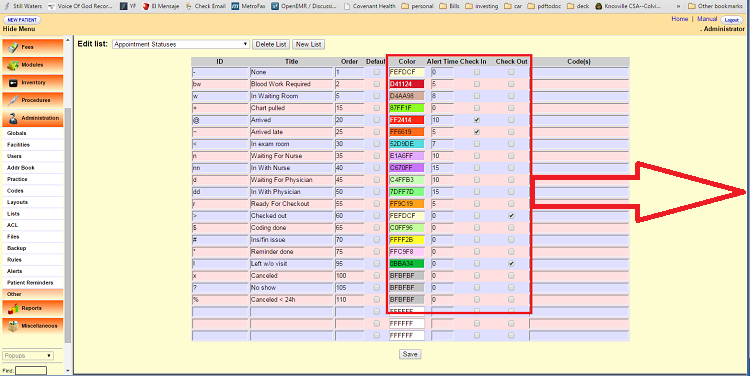The width and height of the screenshot is (750, 376).
Task: Pick the yellow FFFF2B color field
Action: 407,240
